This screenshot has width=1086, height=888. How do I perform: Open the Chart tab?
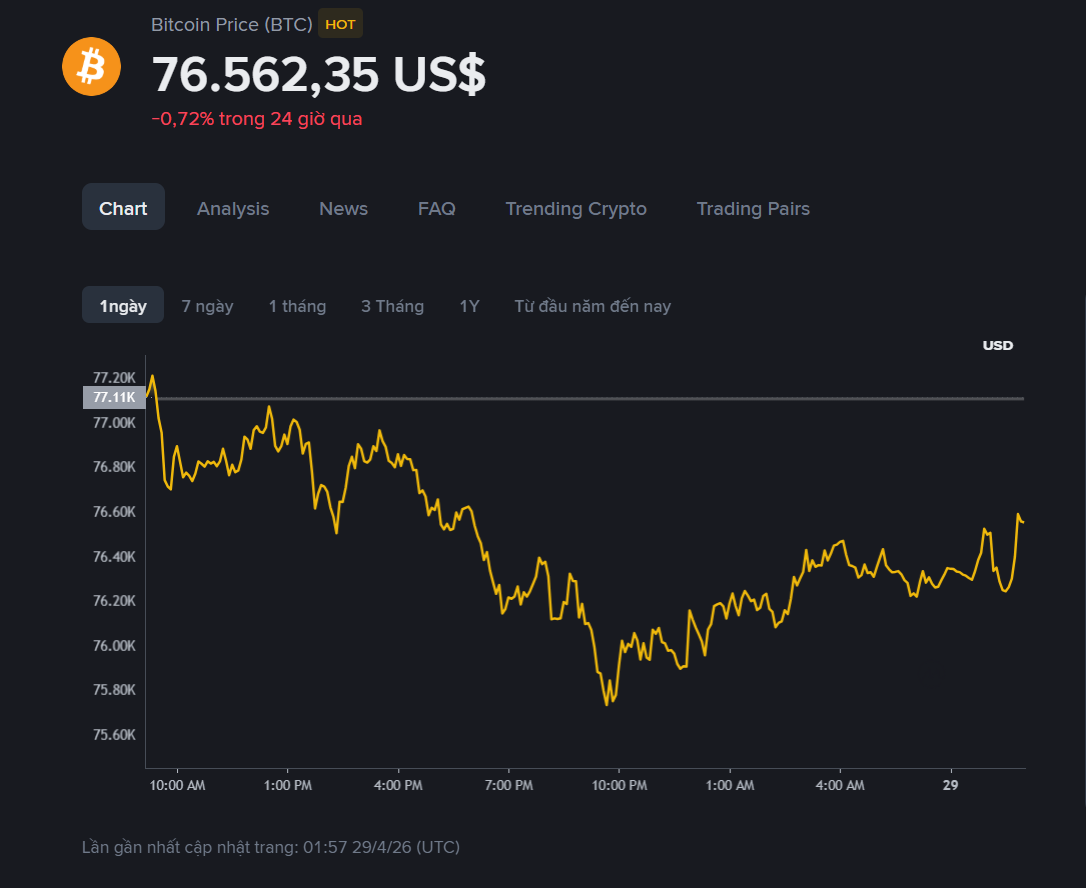123,208
